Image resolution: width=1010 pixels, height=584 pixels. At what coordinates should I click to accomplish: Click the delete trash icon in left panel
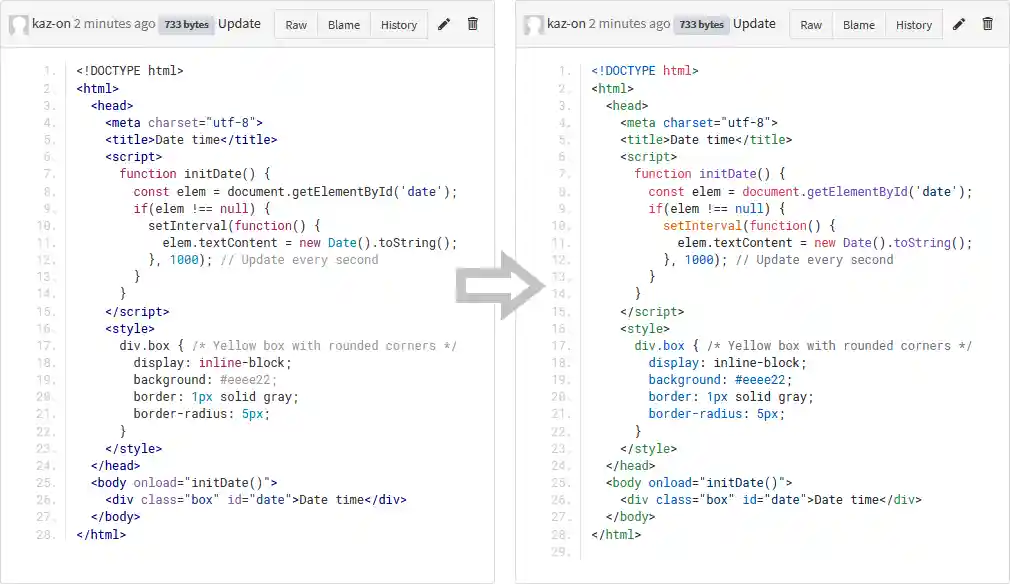pyautogui.click(x=472, y=24)
